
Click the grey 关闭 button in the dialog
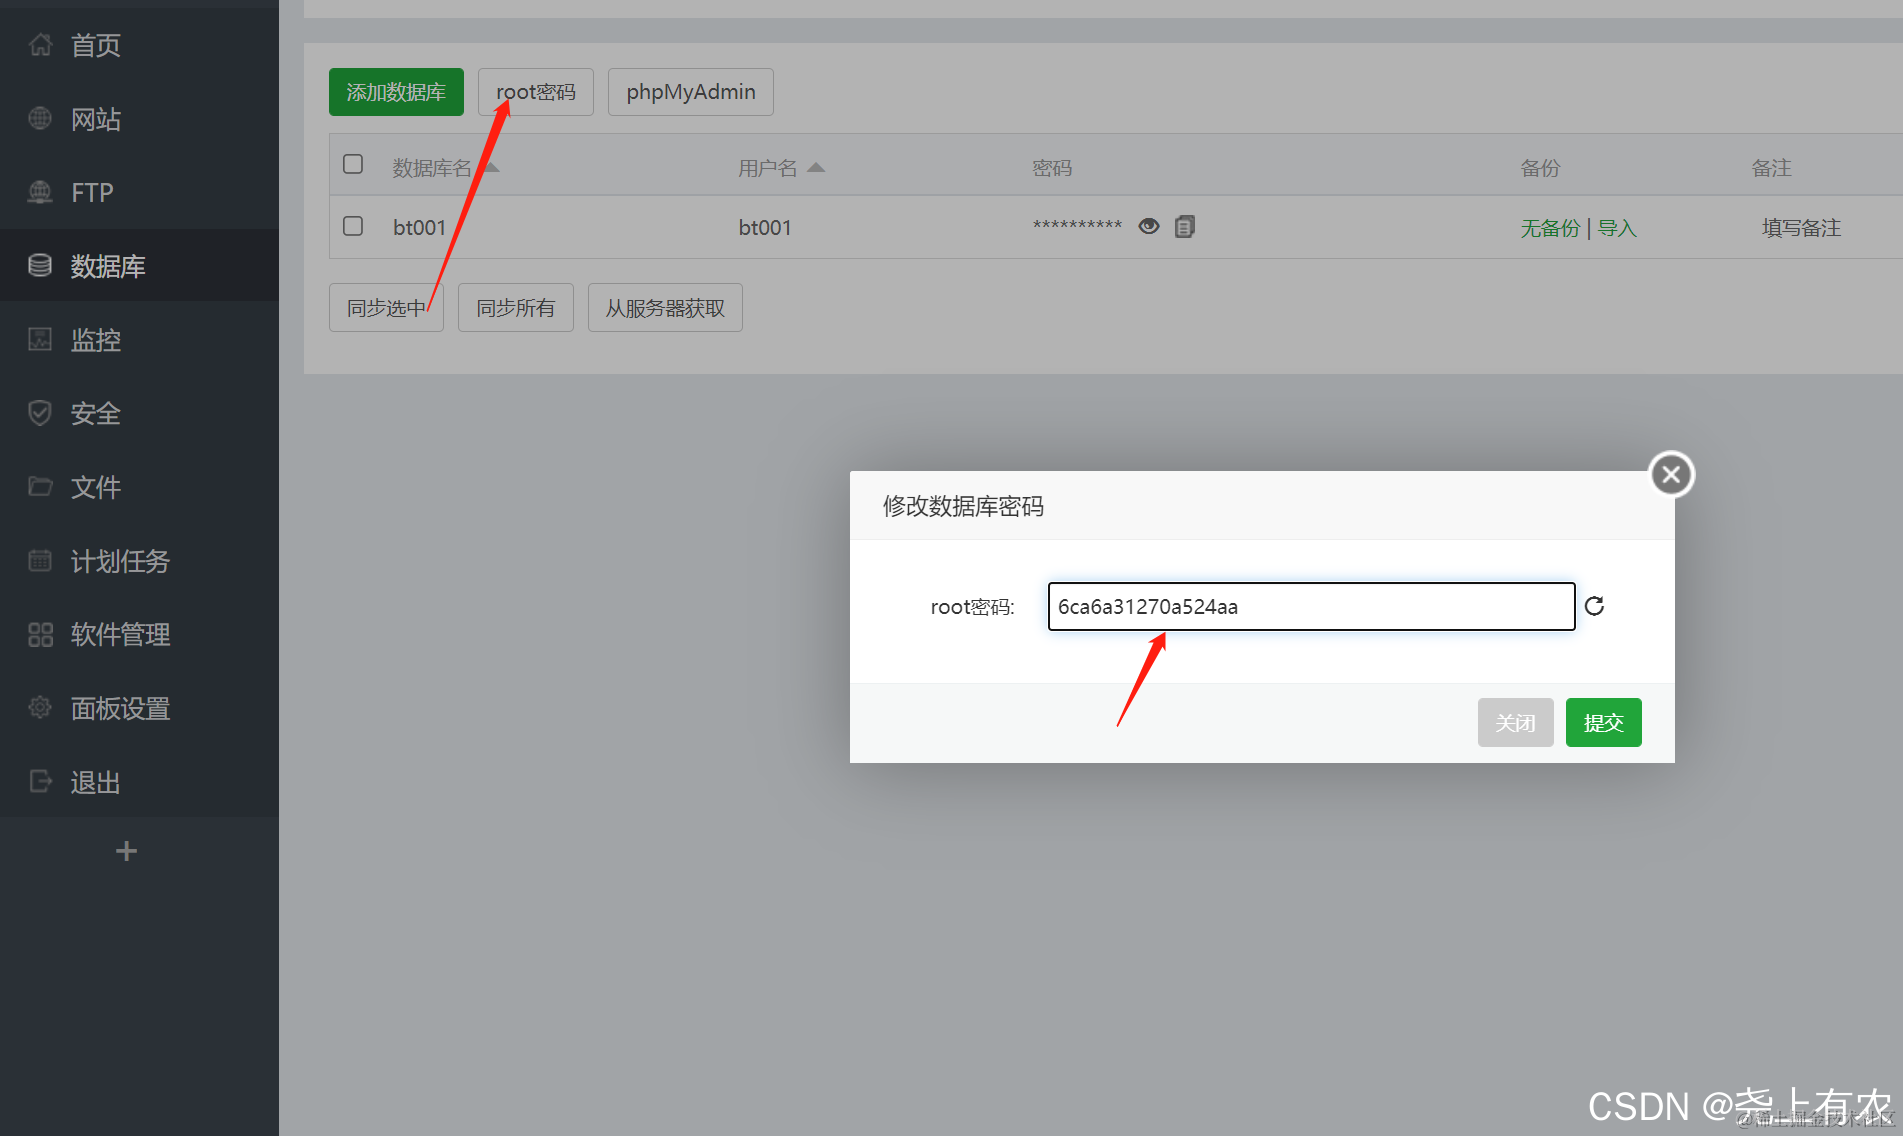tap(1516, 722)
